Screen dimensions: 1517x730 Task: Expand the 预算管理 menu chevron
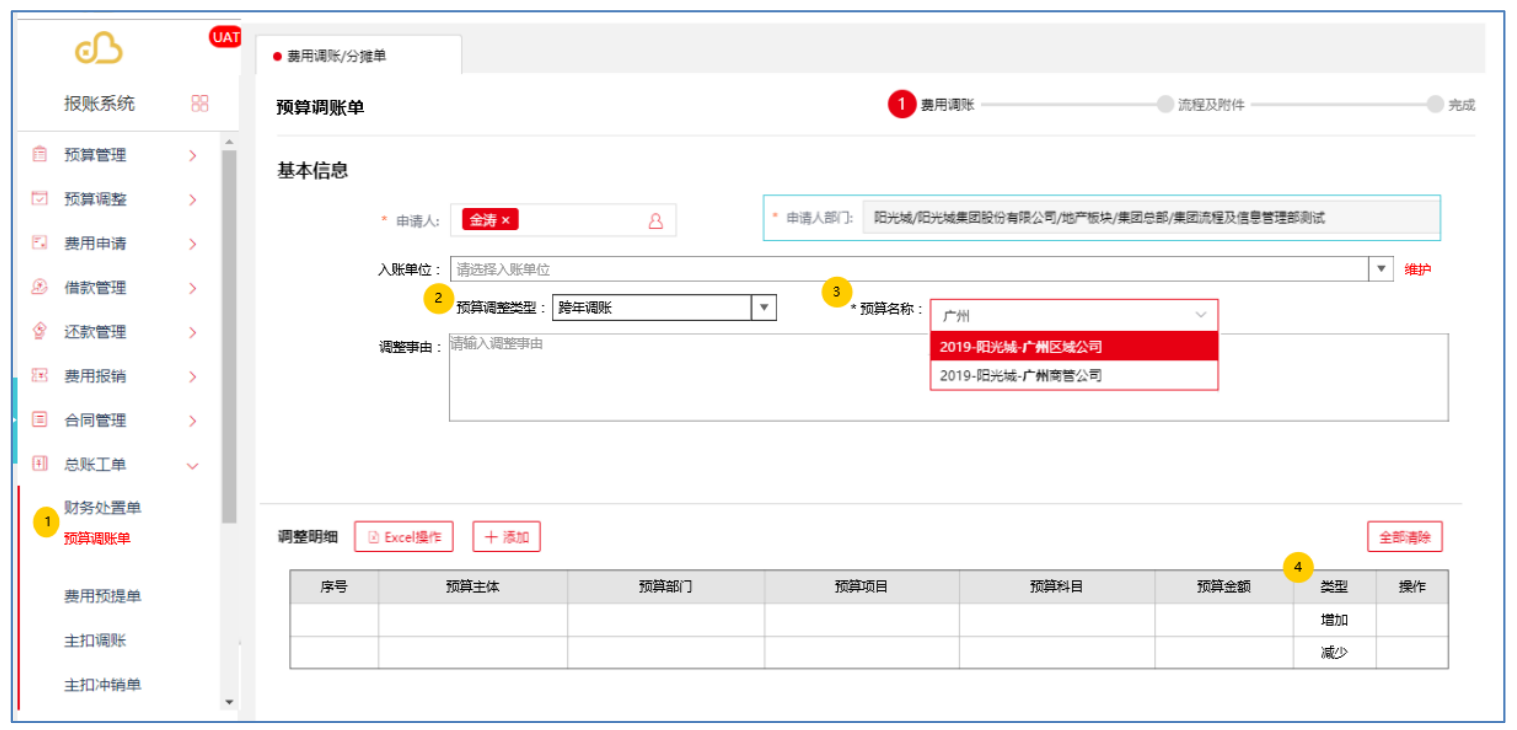coord(193,156)
